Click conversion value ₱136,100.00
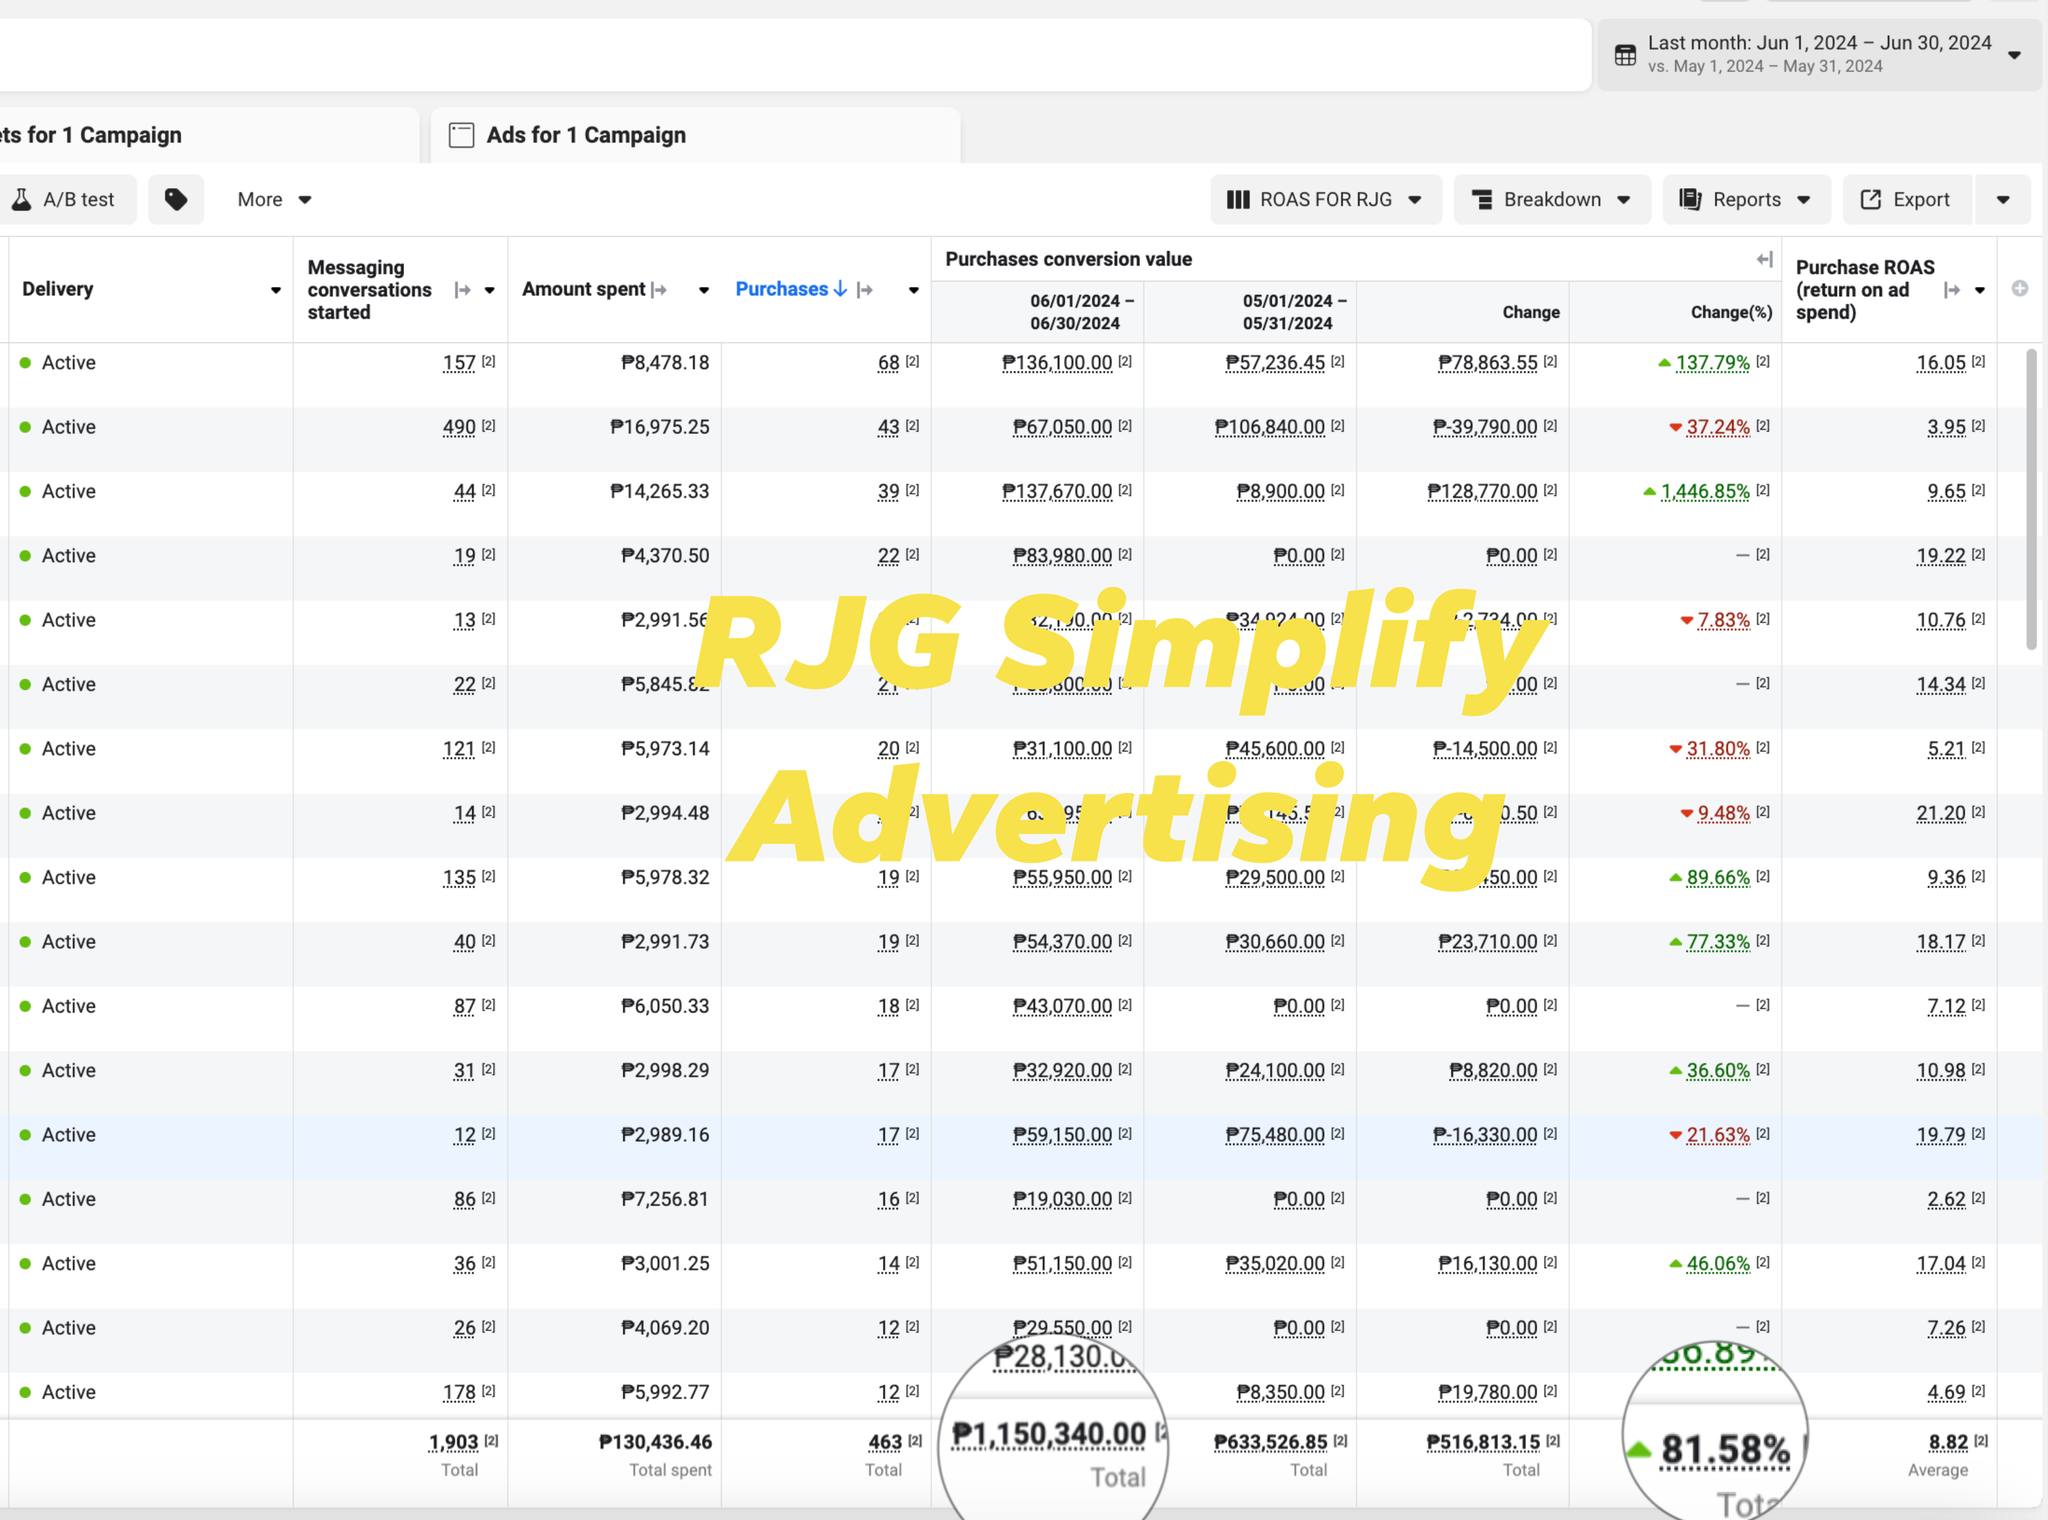This screenshot has height=1520, width=2048. tap(1056, 363)
